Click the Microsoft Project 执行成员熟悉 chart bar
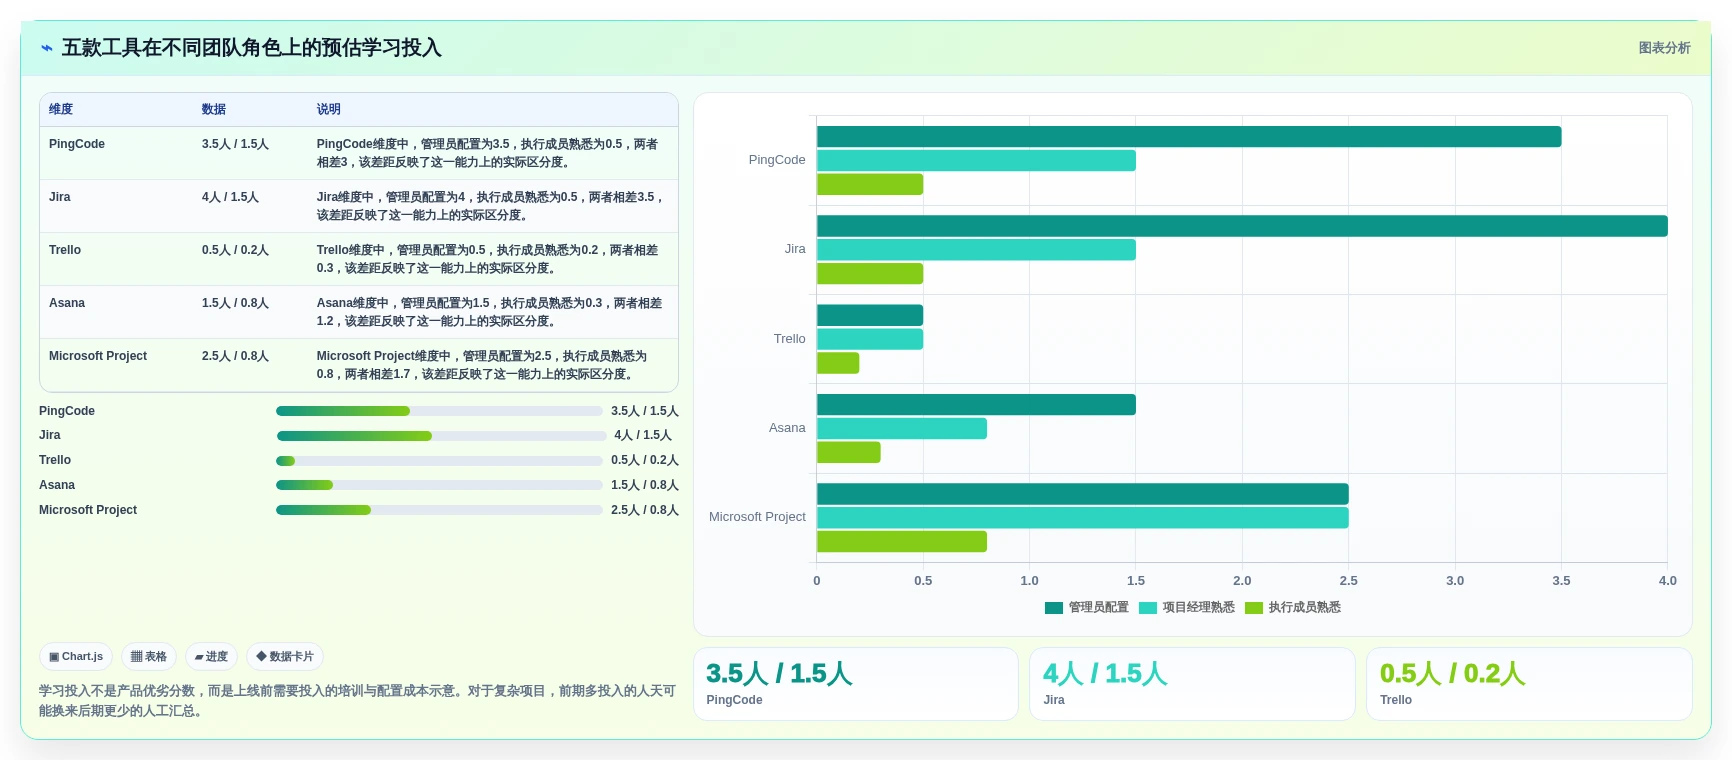Image resolution: width=1732 pixels, height=760 pixels. coord(902,542)
